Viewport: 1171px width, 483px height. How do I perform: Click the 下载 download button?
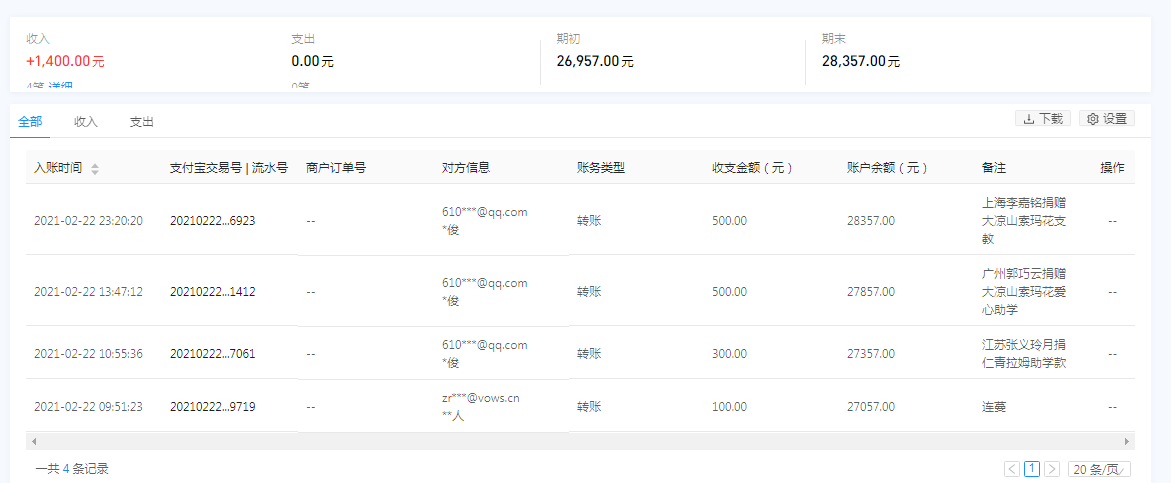pos(1042,118)
